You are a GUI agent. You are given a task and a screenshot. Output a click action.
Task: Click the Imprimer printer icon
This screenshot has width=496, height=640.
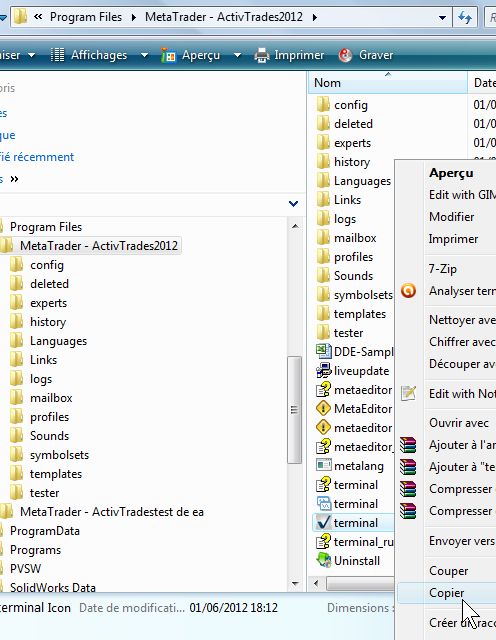pyautogui.click(x=262, y=55)
